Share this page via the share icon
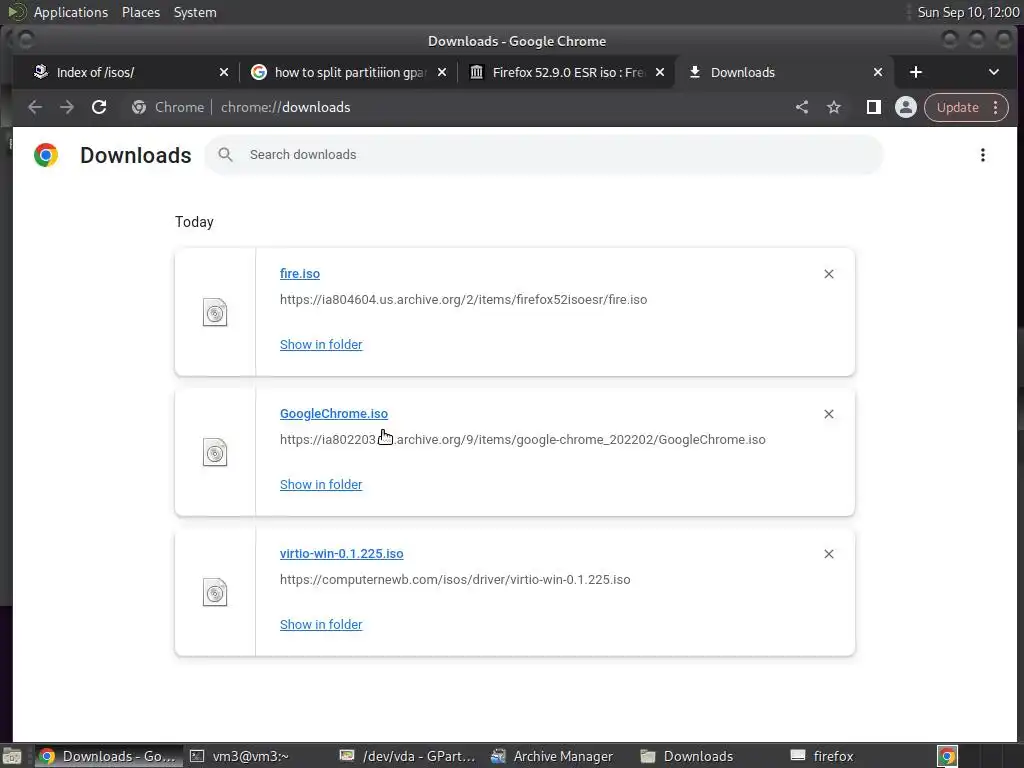The width and height of the screenshot is (1024, 768). (x=802, y=107)
